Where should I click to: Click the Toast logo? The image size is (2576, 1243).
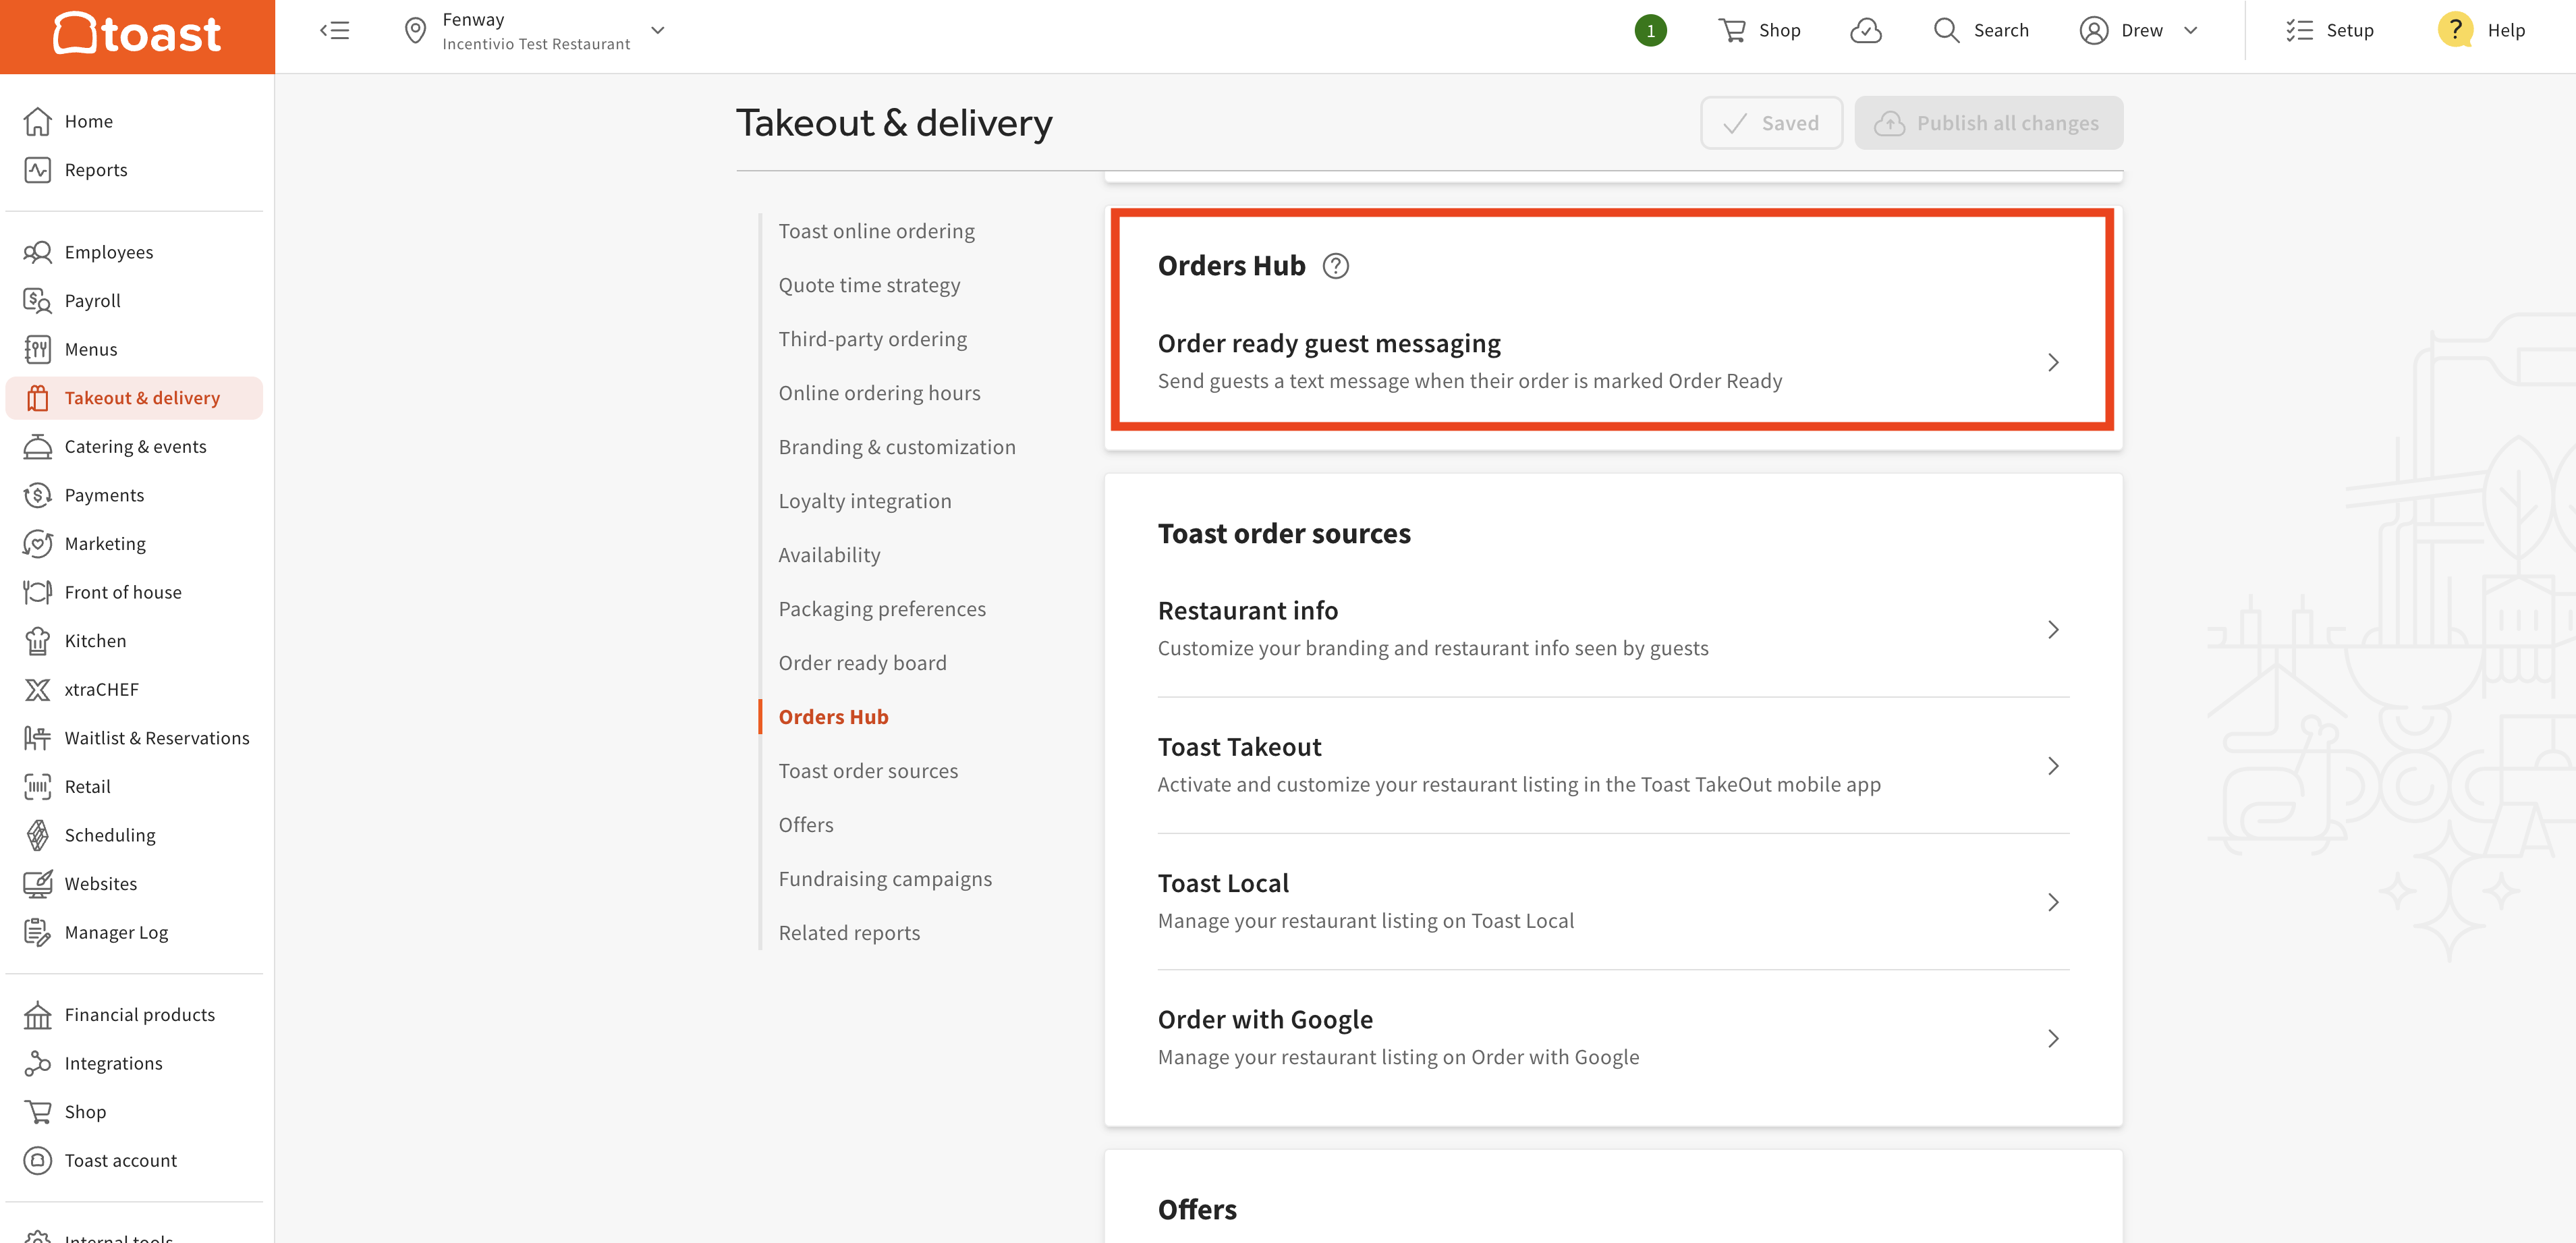tap(137, 35)
